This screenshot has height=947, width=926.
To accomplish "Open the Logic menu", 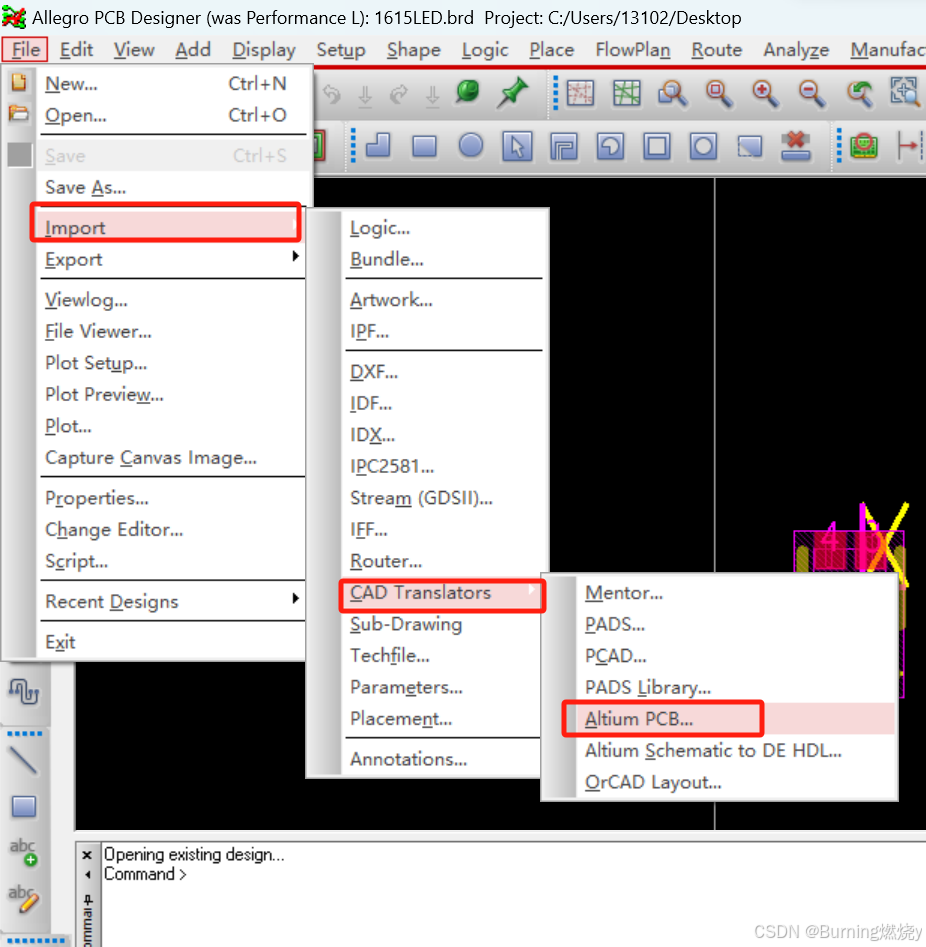I will (x=485, y=50).
